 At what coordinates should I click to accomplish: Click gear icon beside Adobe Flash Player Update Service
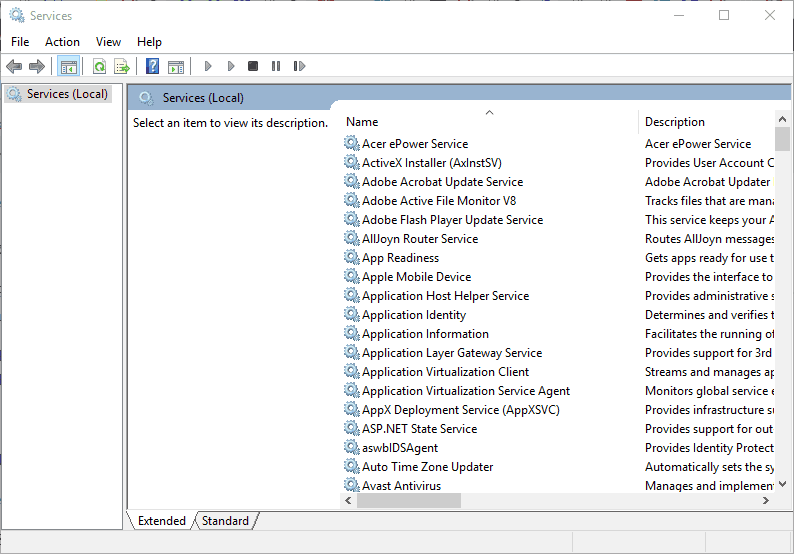352,219
